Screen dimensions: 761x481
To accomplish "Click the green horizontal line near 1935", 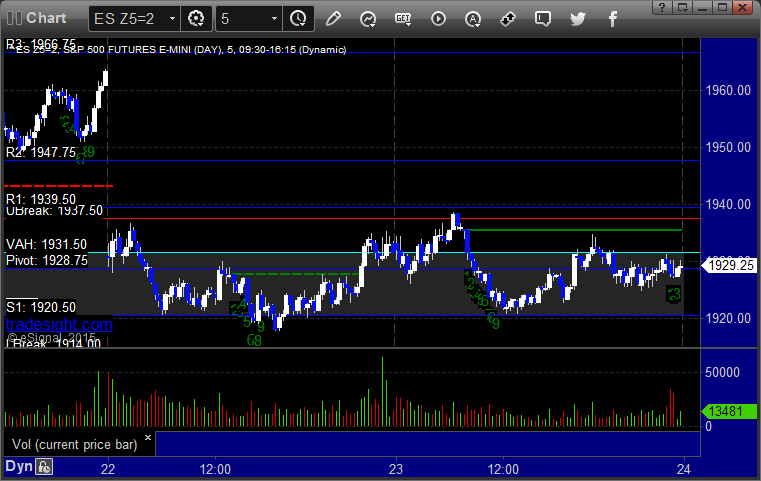I will pos(575,230).
